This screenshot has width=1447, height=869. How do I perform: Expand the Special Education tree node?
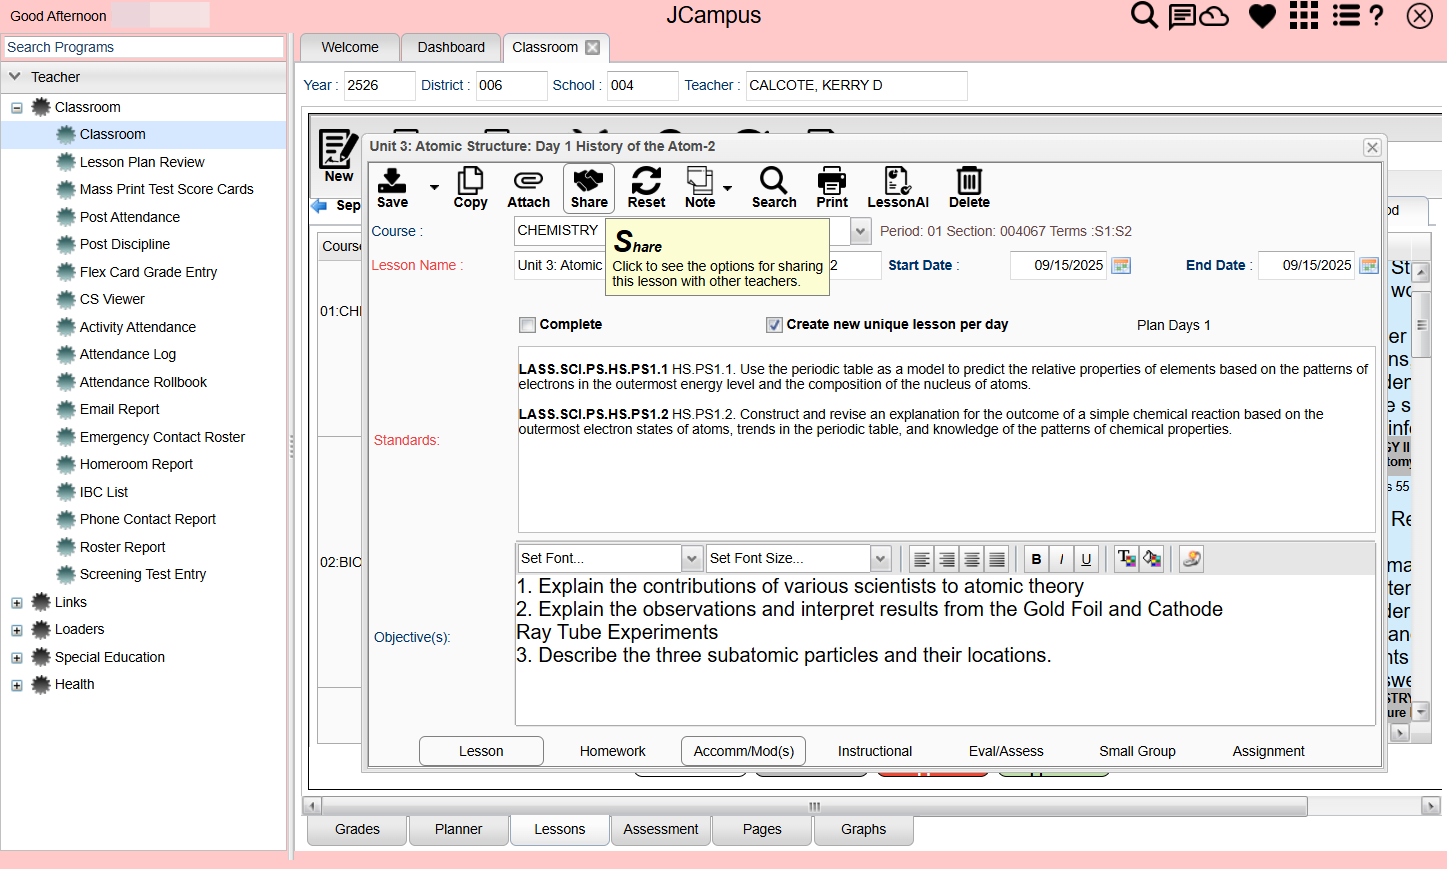coord(17,658)
